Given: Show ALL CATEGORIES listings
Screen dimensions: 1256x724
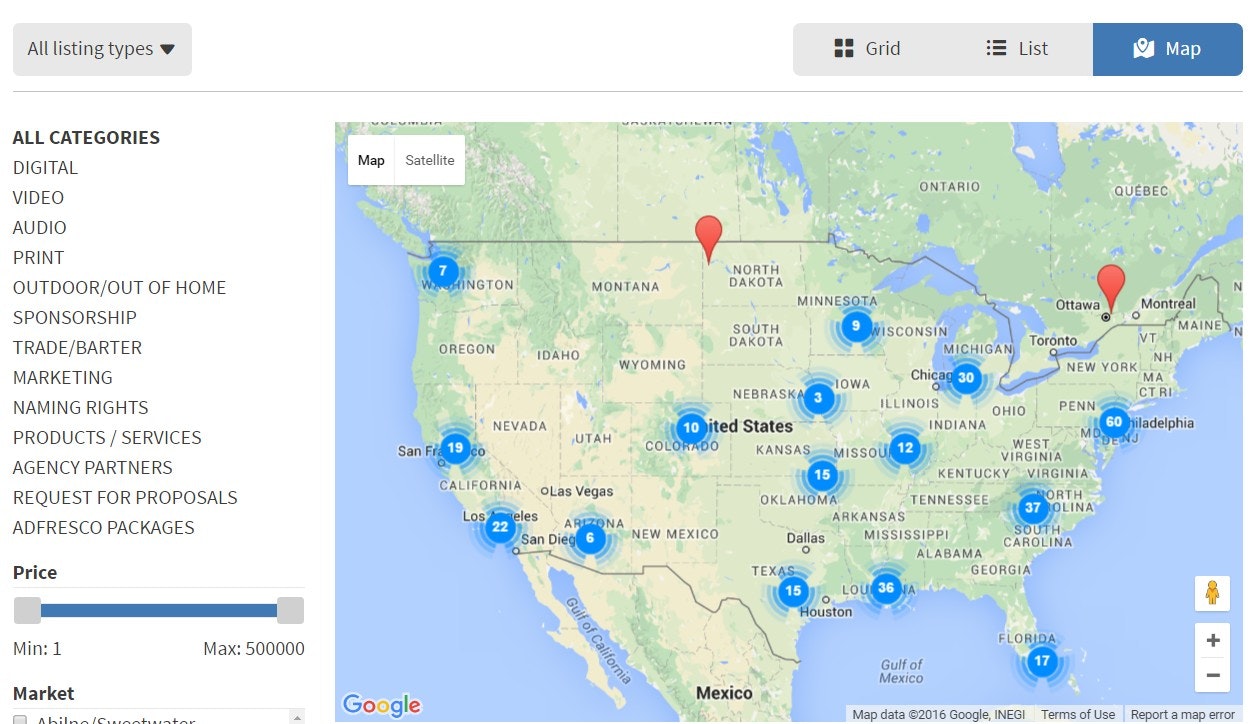Looking at the screenshot, I should click(86, 138).
